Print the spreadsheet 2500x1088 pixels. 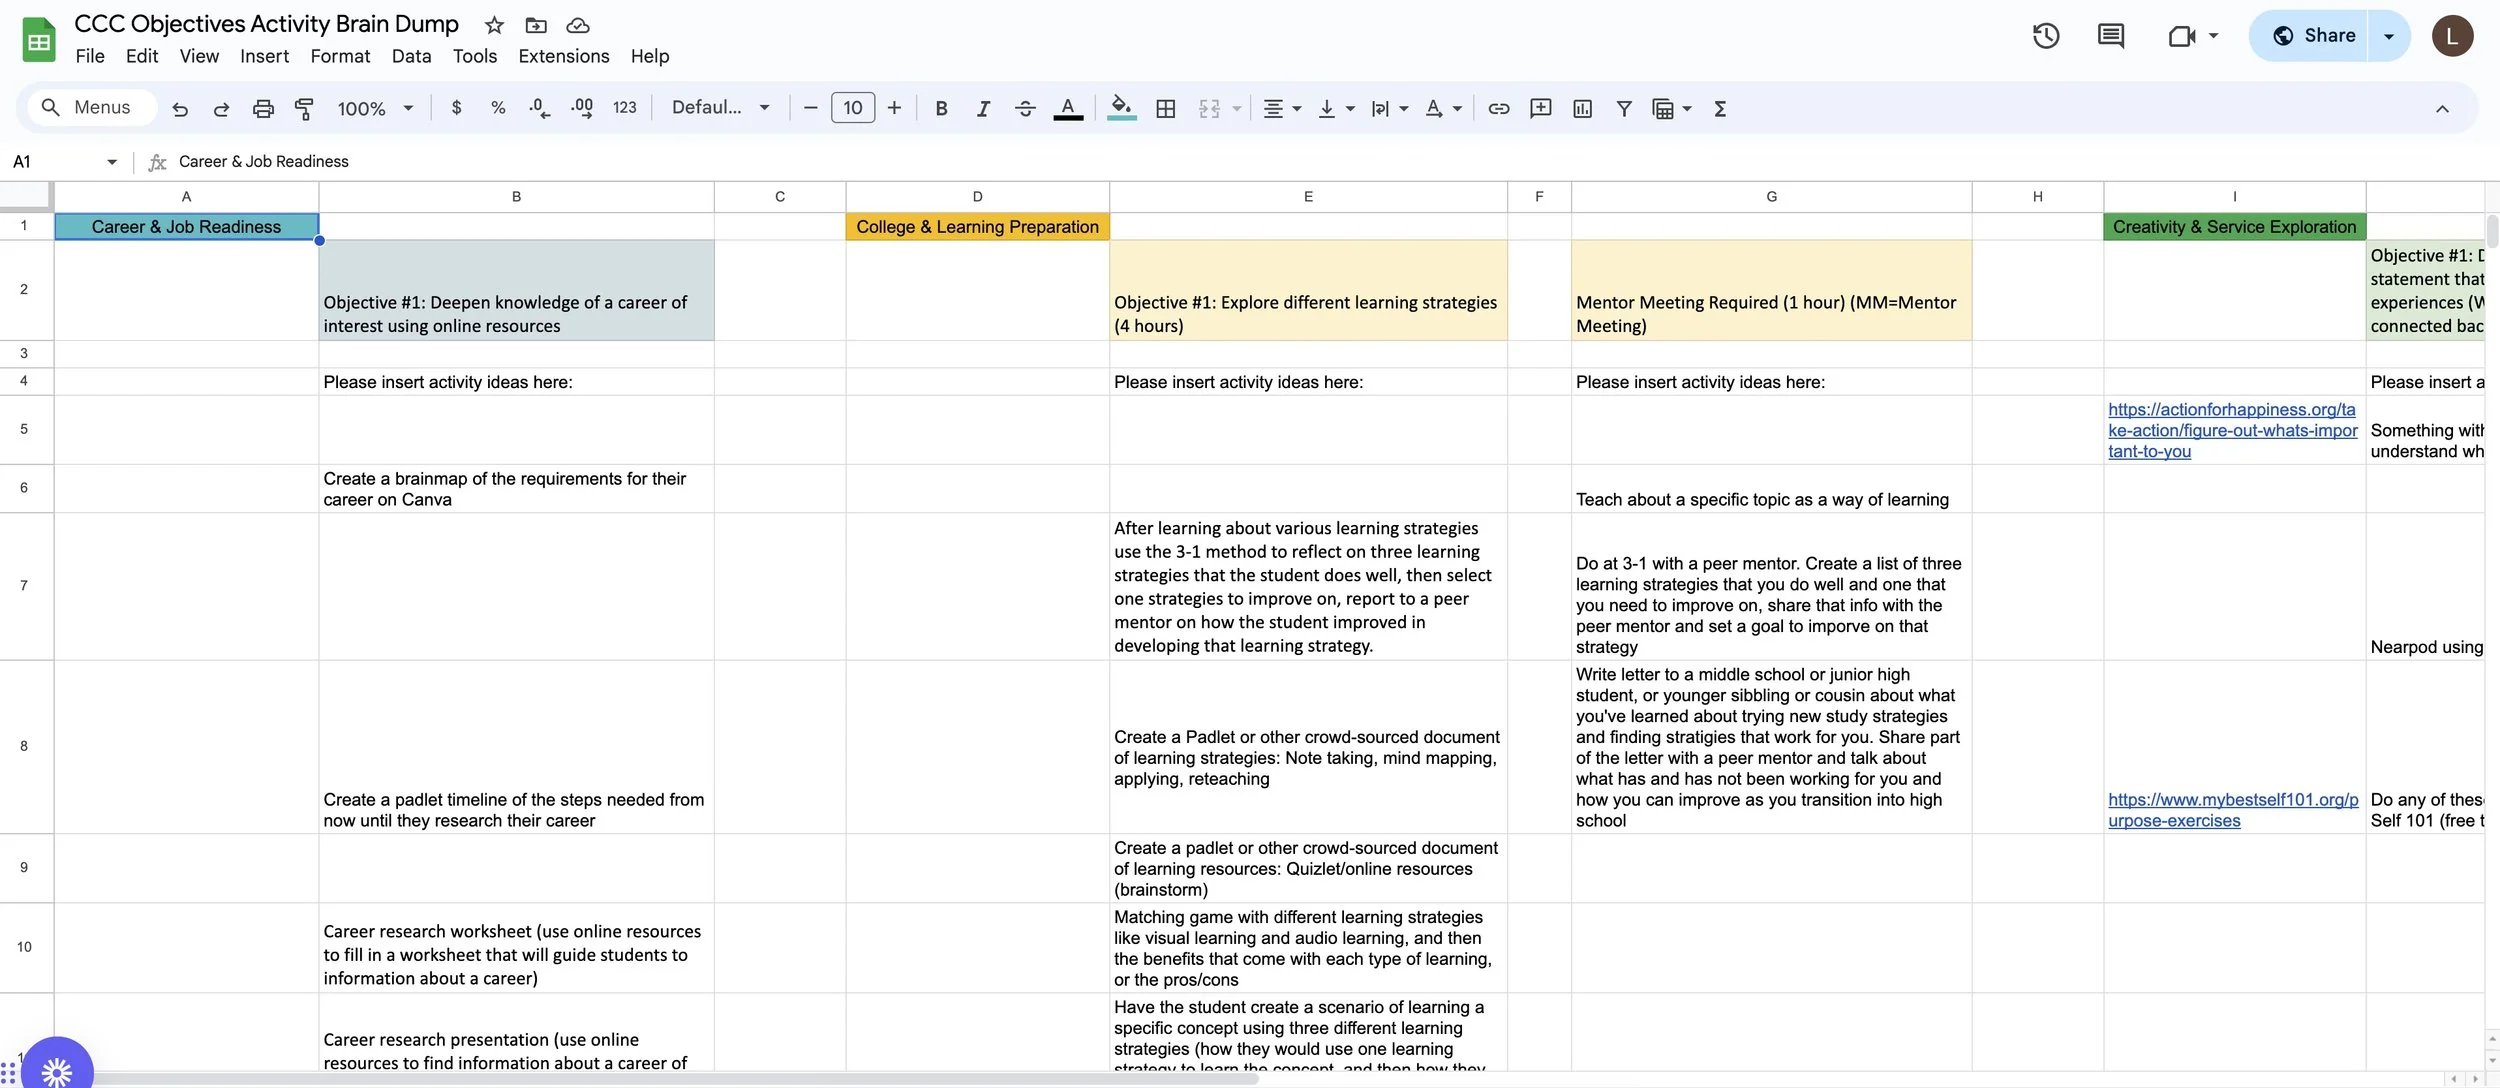(x=263, y=109)
